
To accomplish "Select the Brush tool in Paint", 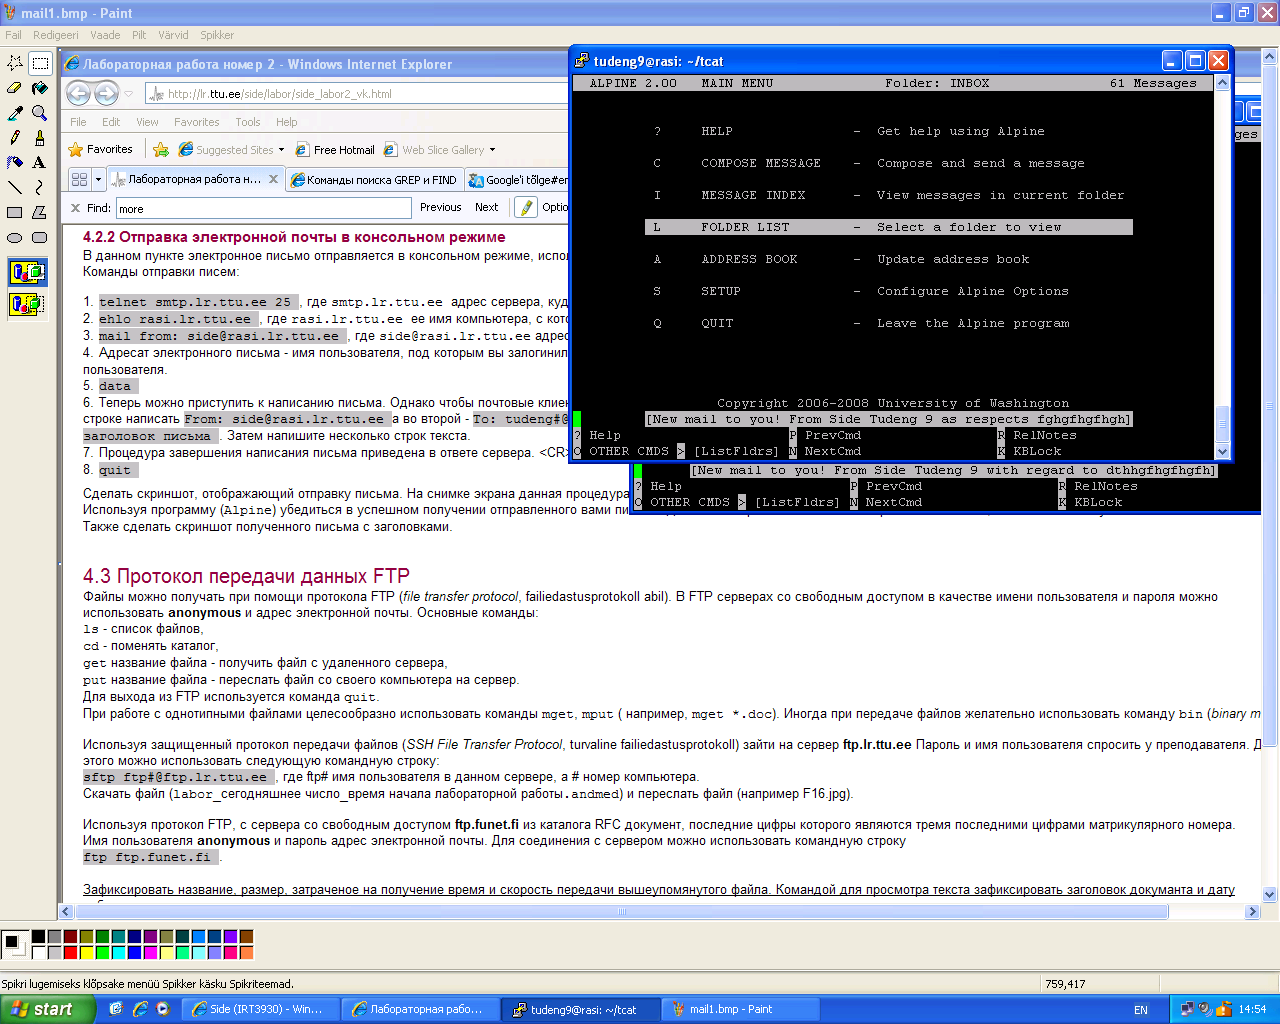I will [x=40, y=138].
